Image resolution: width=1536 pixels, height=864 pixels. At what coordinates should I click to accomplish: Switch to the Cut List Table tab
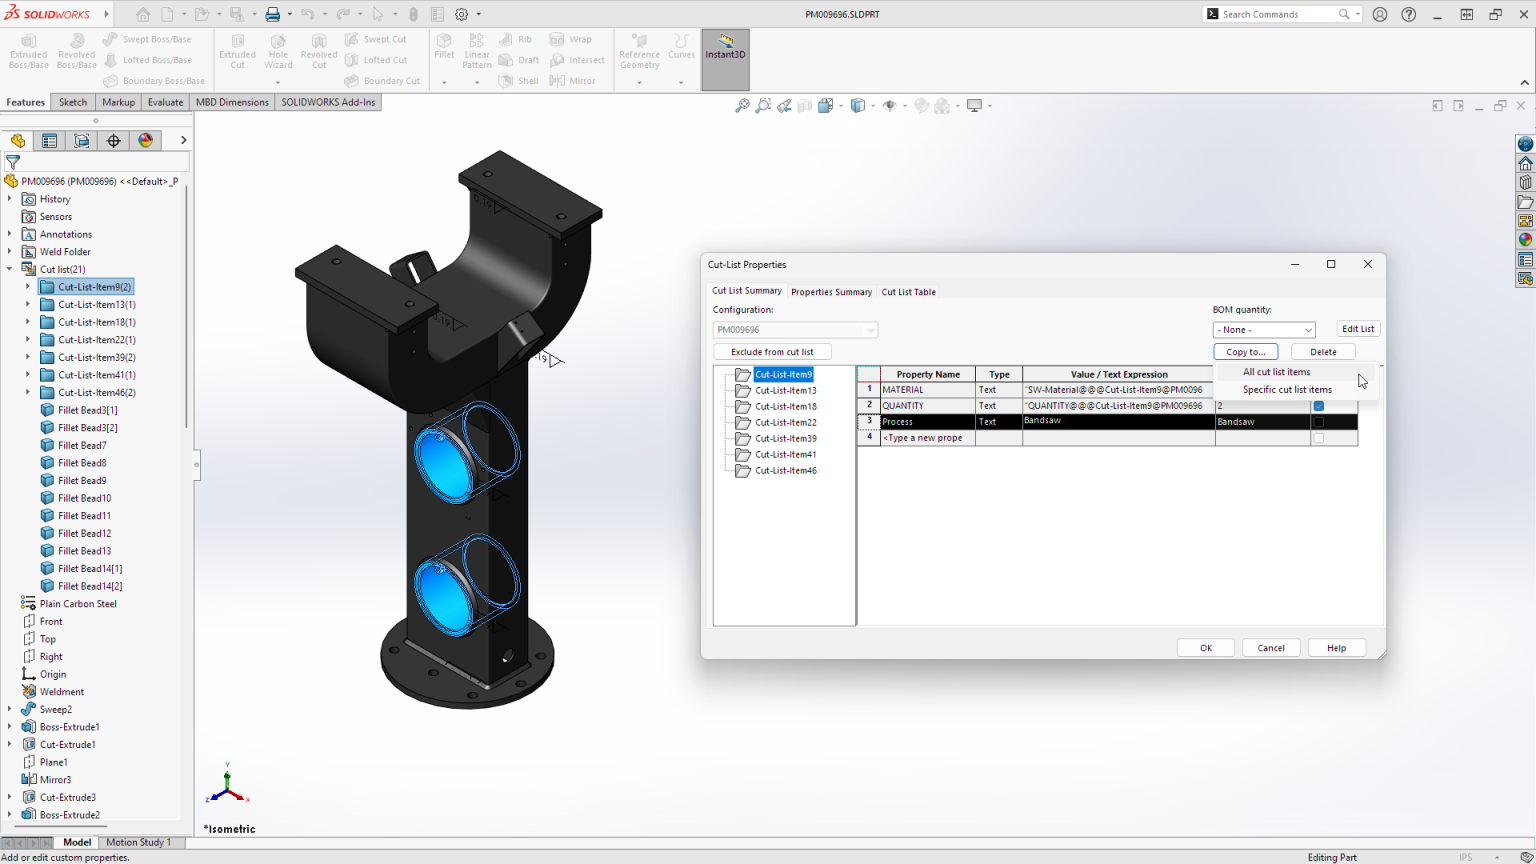coord(908,291)
